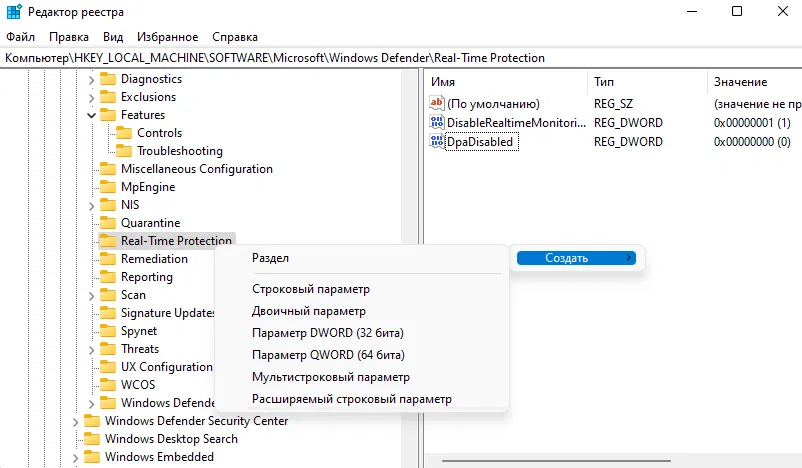Expand the Diagnostics tree node
802x468 pixels.
[x=91, y=79]
